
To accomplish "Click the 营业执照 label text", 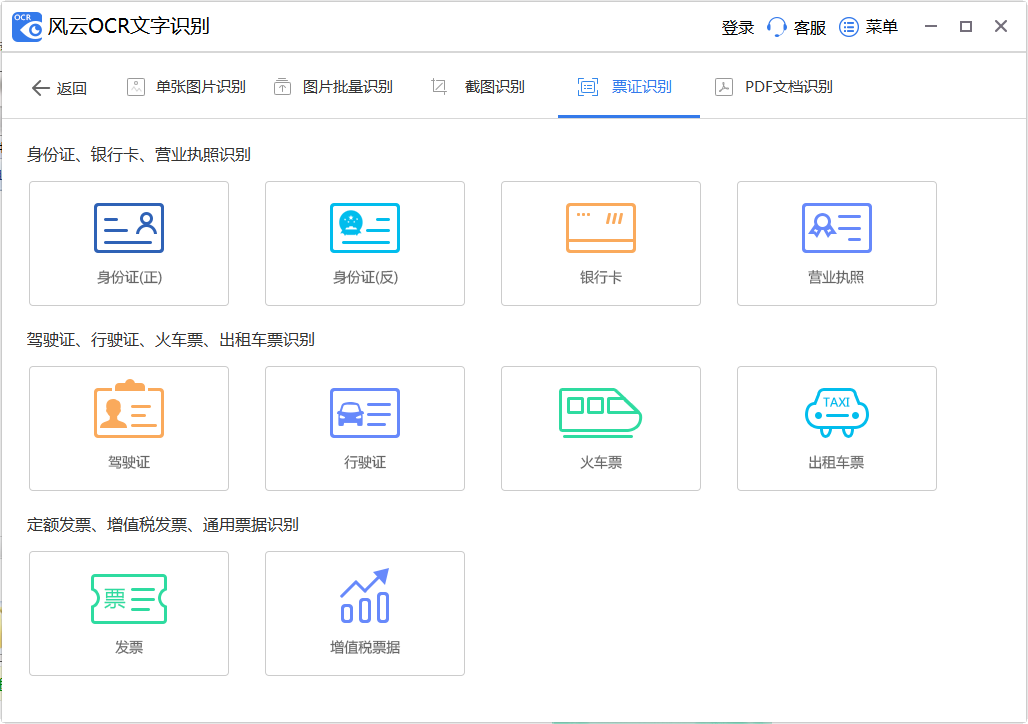I will [x=836, y=277].
